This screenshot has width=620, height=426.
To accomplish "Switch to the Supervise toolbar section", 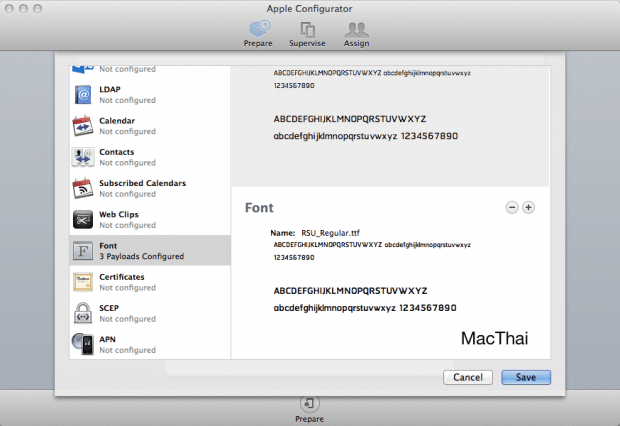I will pyautogui.click(x=307, y=34).
